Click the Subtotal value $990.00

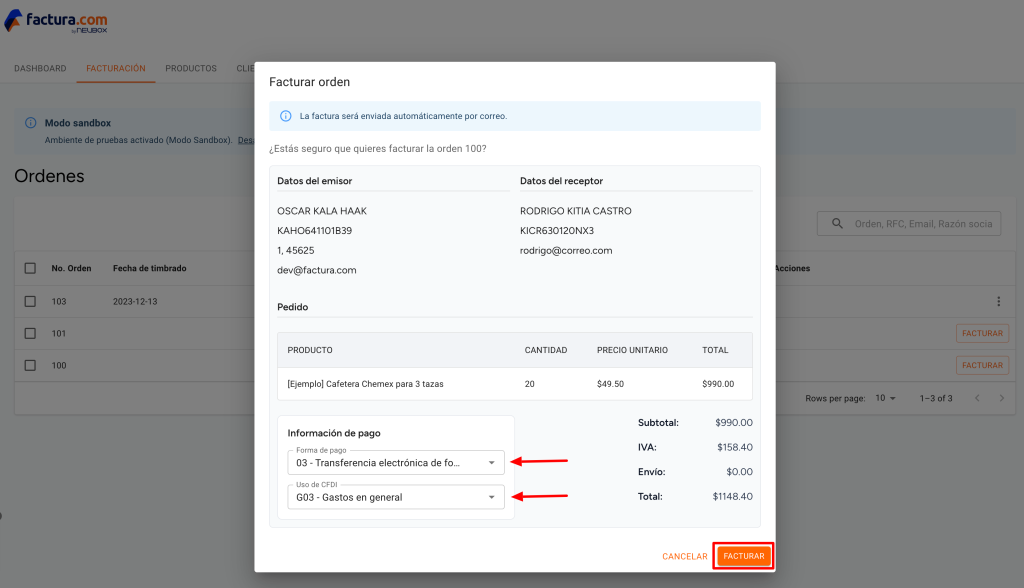coord(734,423)
